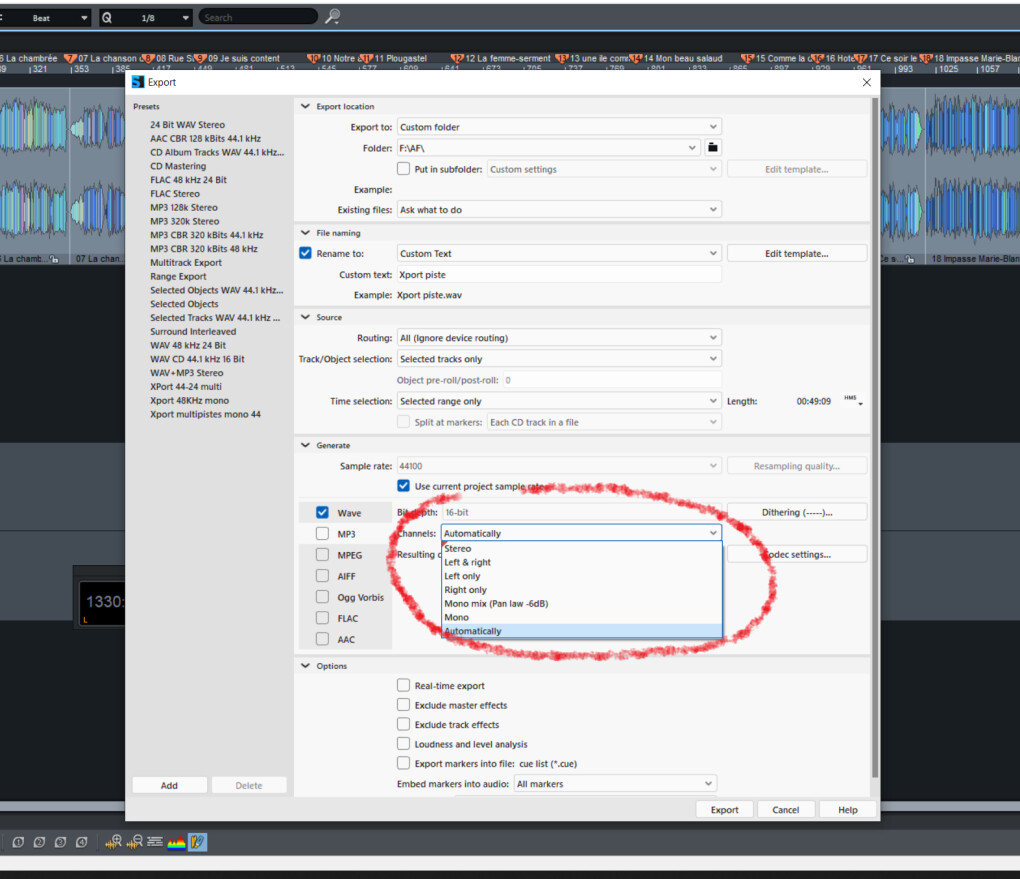Open the Rename to Custom Text dropdown
This screenshot has width=1020, height=879.
[559, 253]
